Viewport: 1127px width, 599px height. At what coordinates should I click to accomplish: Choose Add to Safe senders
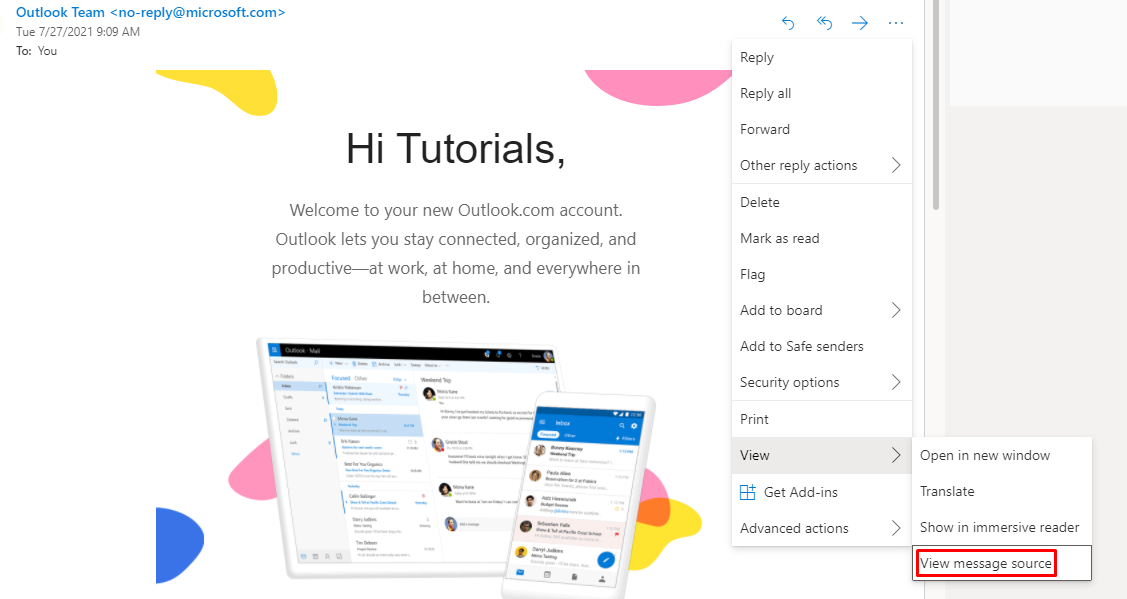tap(801, 346)
